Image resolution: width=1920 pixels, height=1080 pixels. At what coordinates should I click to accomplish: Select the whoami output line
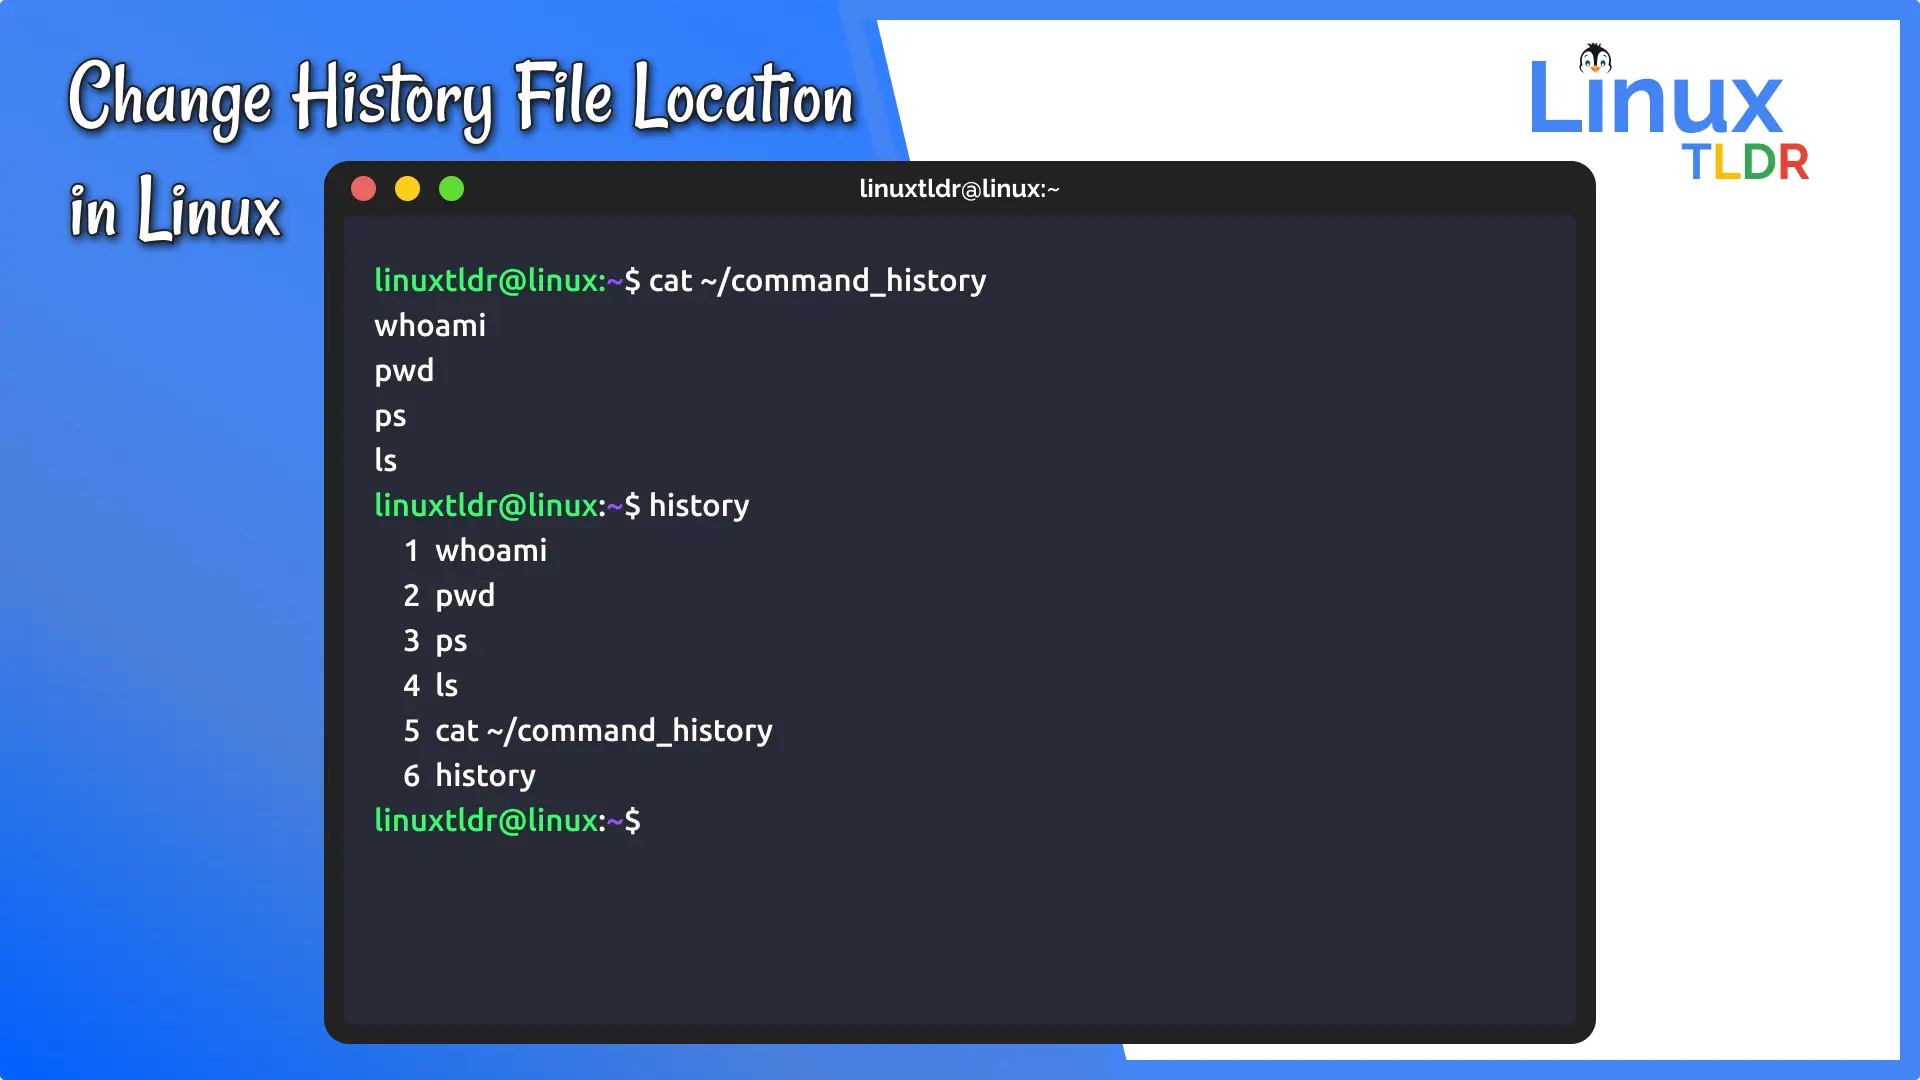(x=429, y=325)
